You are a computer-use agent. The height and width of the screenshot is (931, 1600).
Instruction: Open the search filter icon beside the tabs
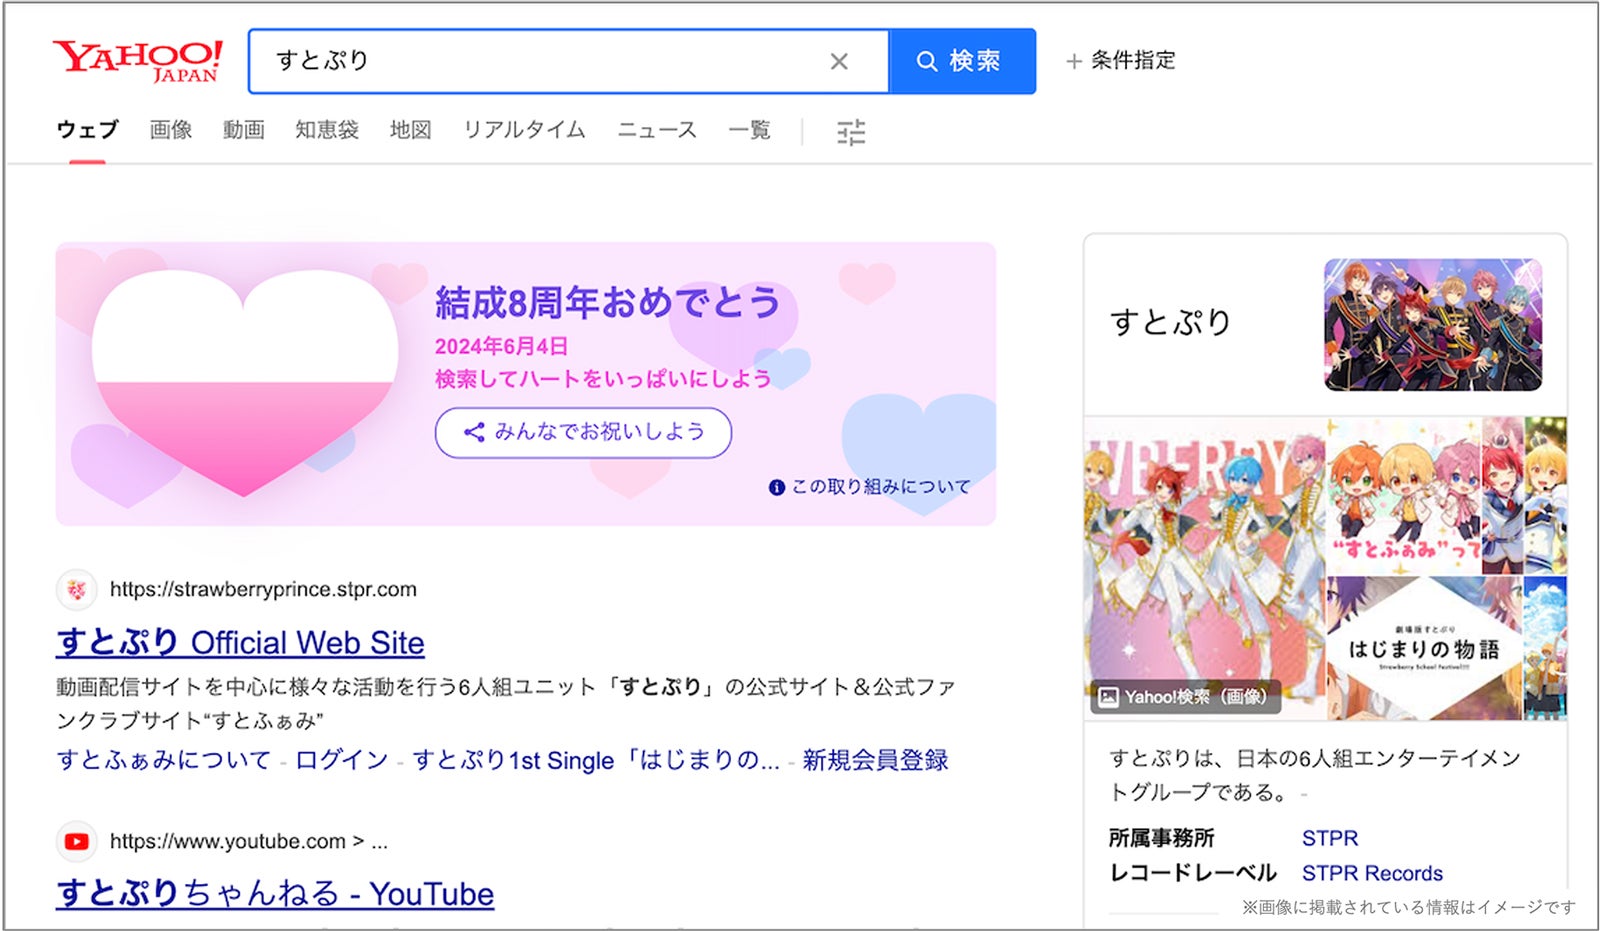(x=851, y=130)
